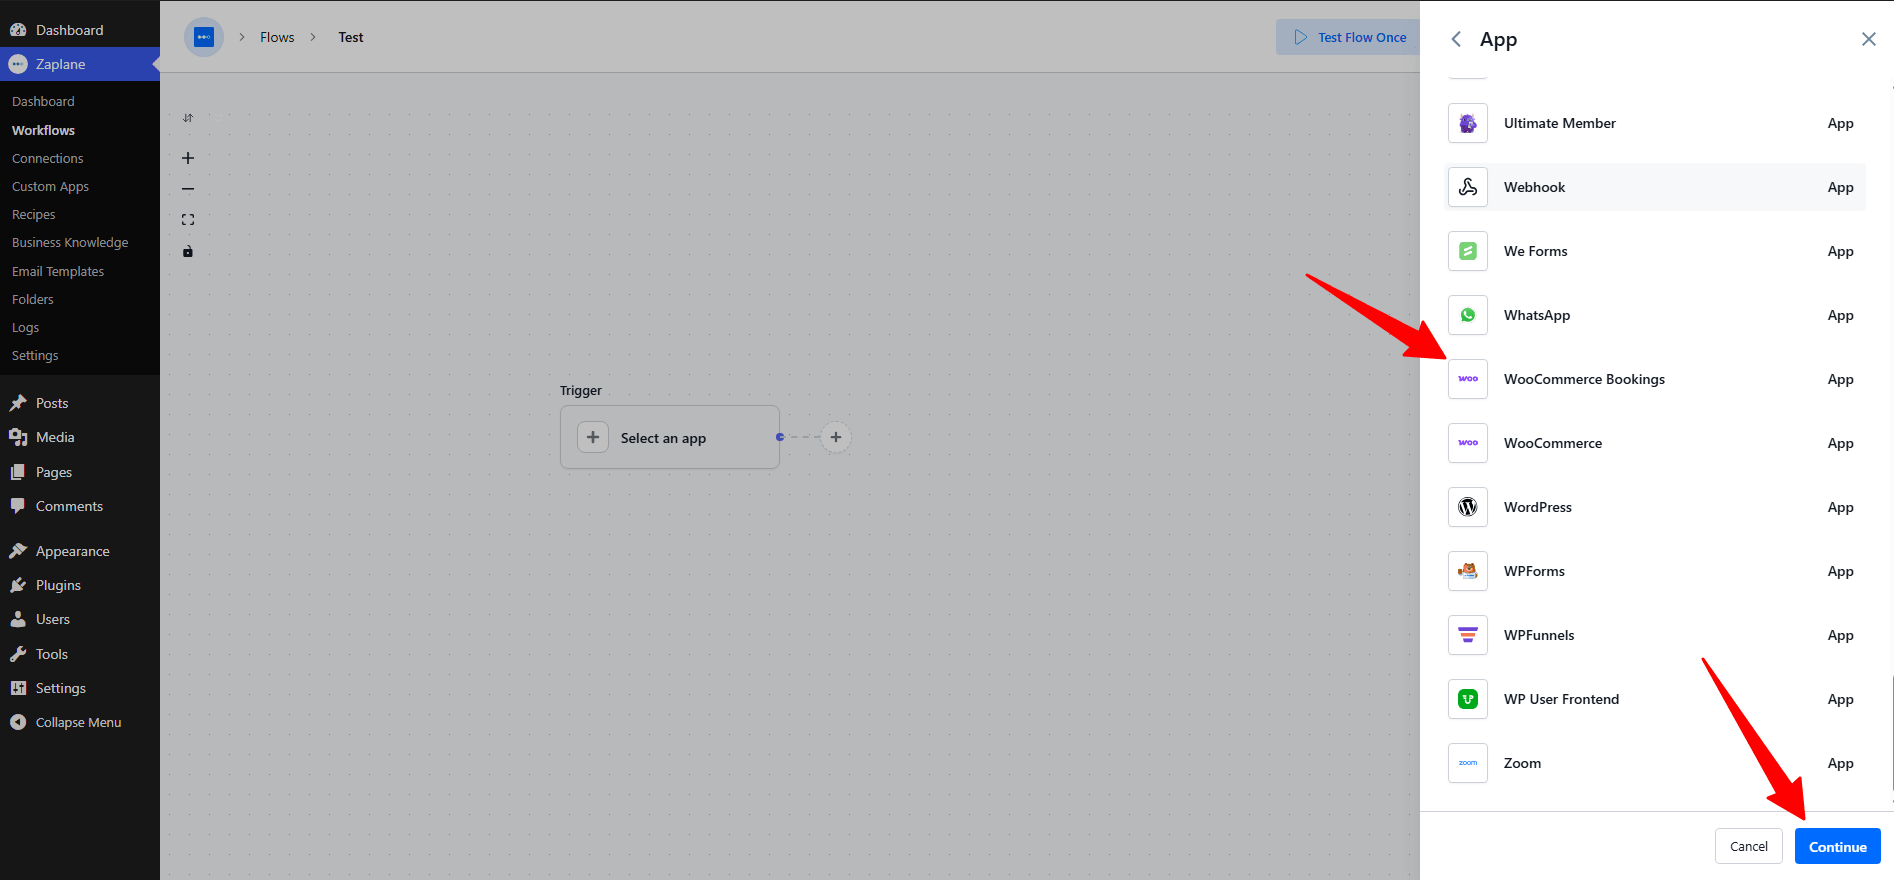Select the WooCommerce app row
Viewport: 1894px width, 880px height.
point(1656,443)
